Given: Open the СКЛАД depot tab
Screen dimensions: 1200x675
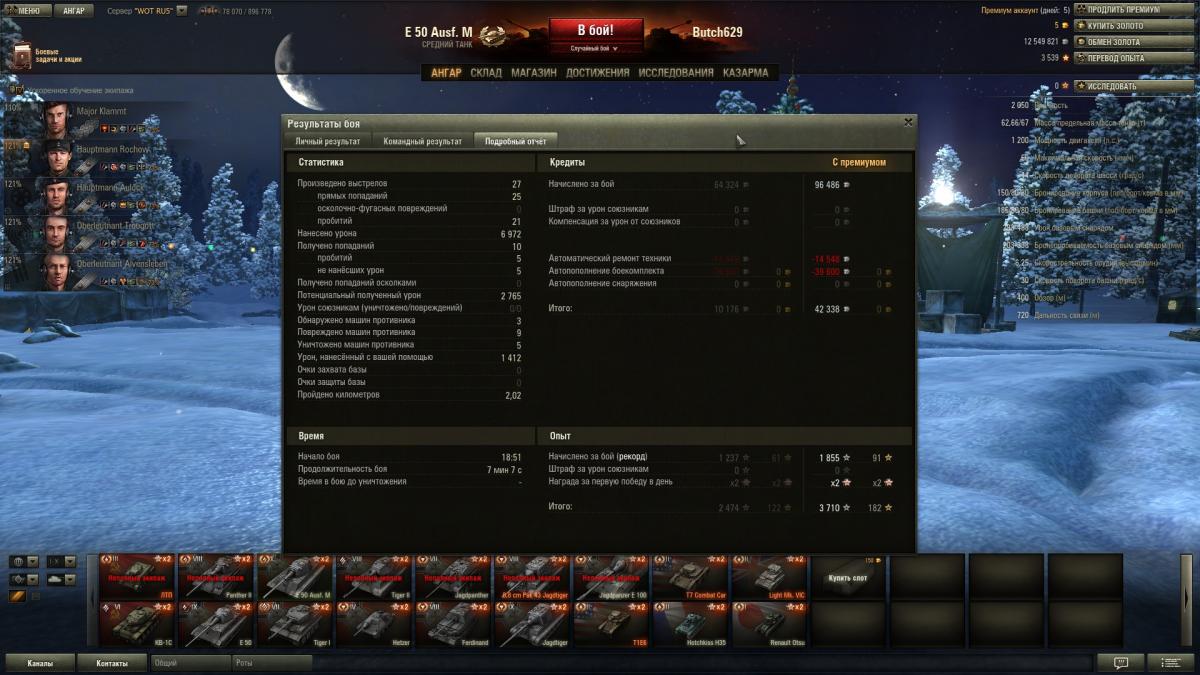Looking at the screenshot, I should (486, 73).
